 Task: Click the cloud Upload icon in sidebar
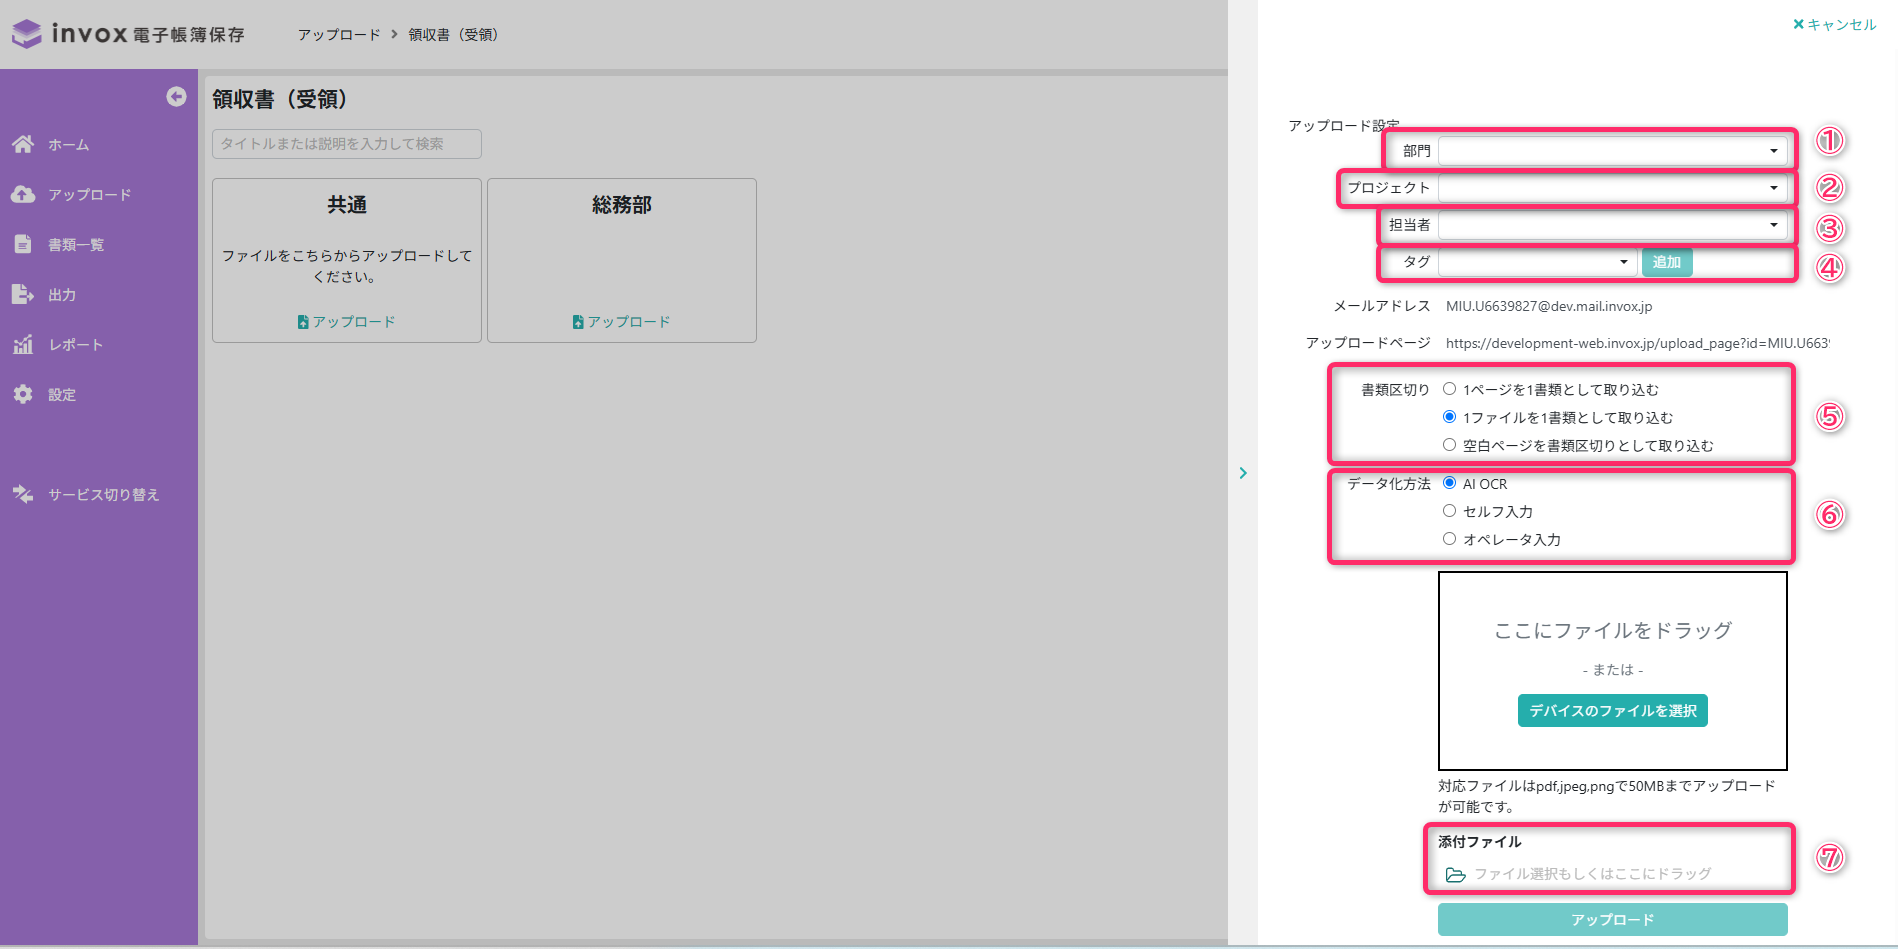point(23,194)
